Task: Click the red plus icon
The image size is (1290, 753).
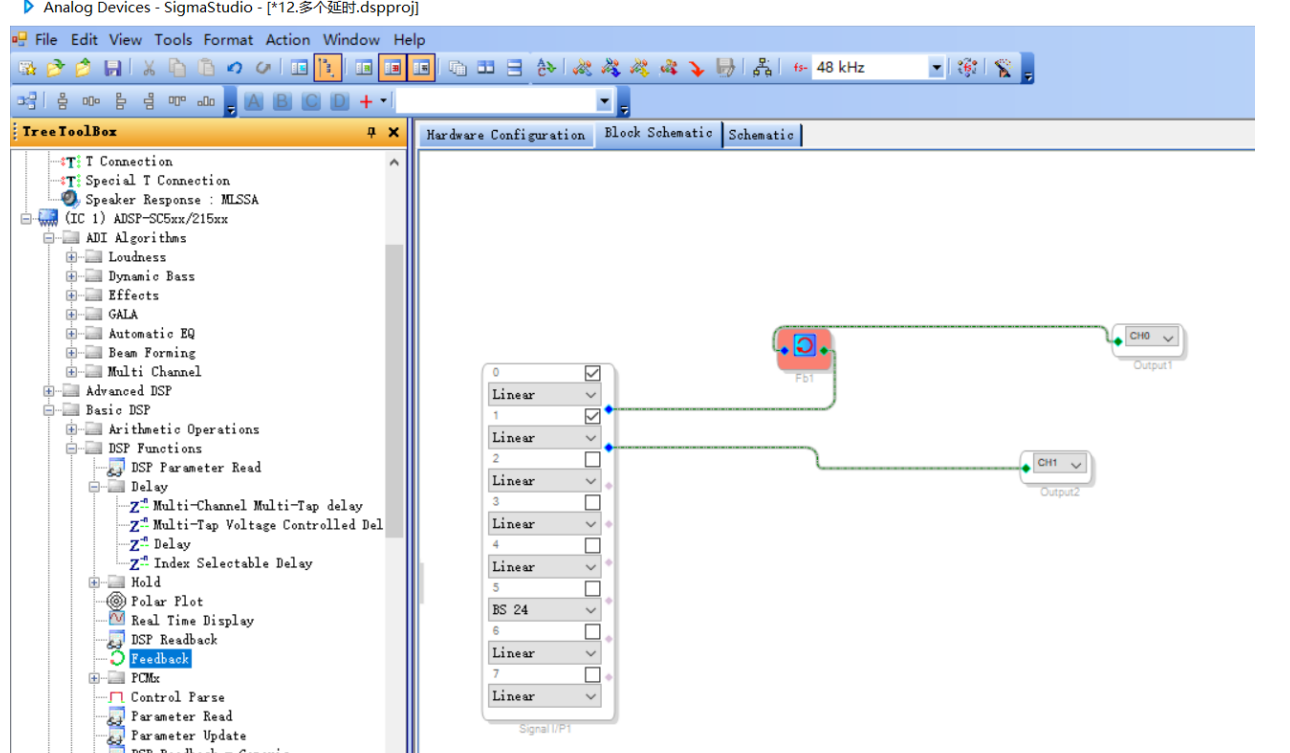Action: [x=366, y=101]
